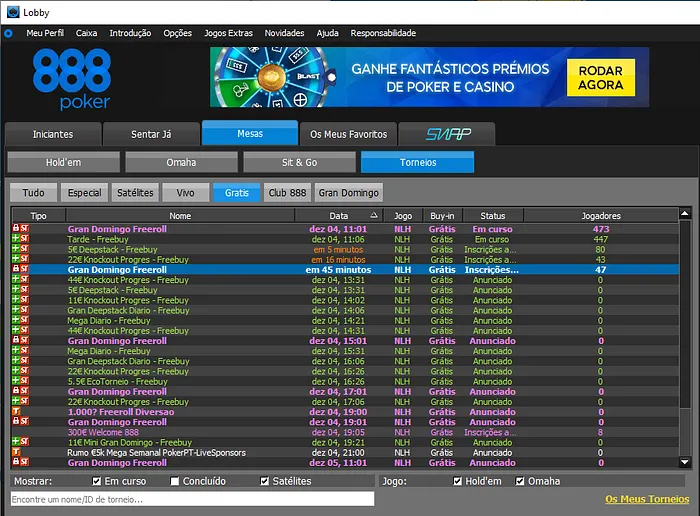Switch to the Sentar Já tab
This screenshot has width=700, height=516.
coord(151,134)
